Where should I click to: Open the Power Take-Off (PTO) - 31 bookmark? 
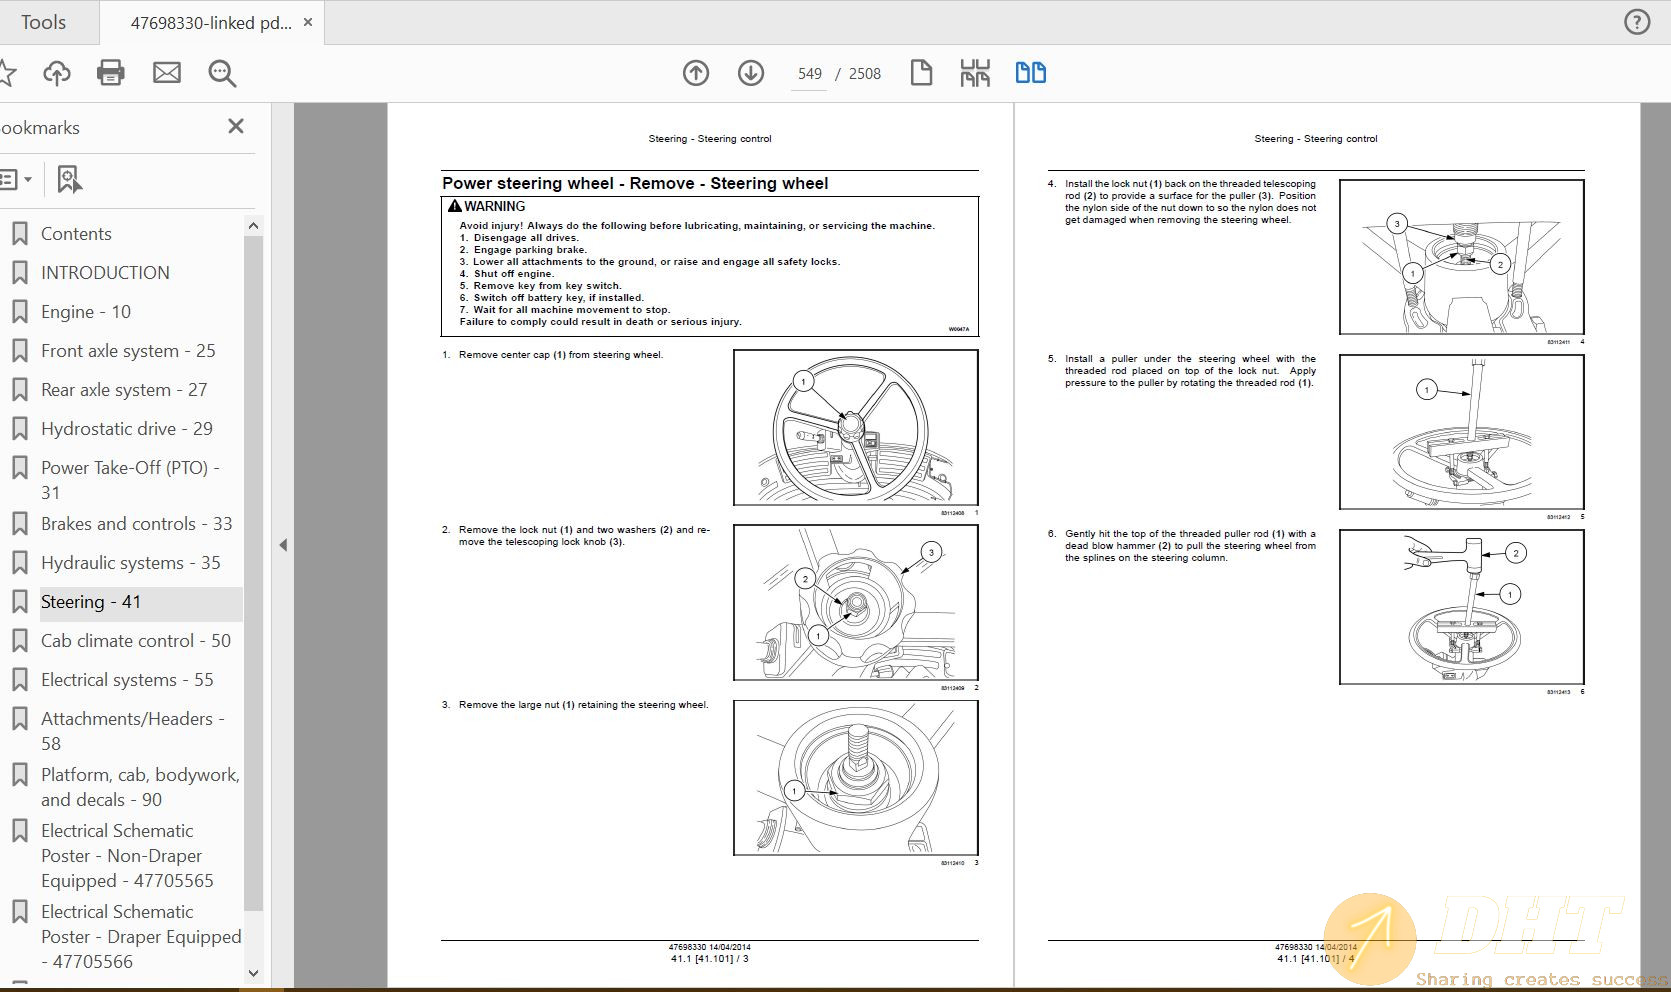point(130,480)
